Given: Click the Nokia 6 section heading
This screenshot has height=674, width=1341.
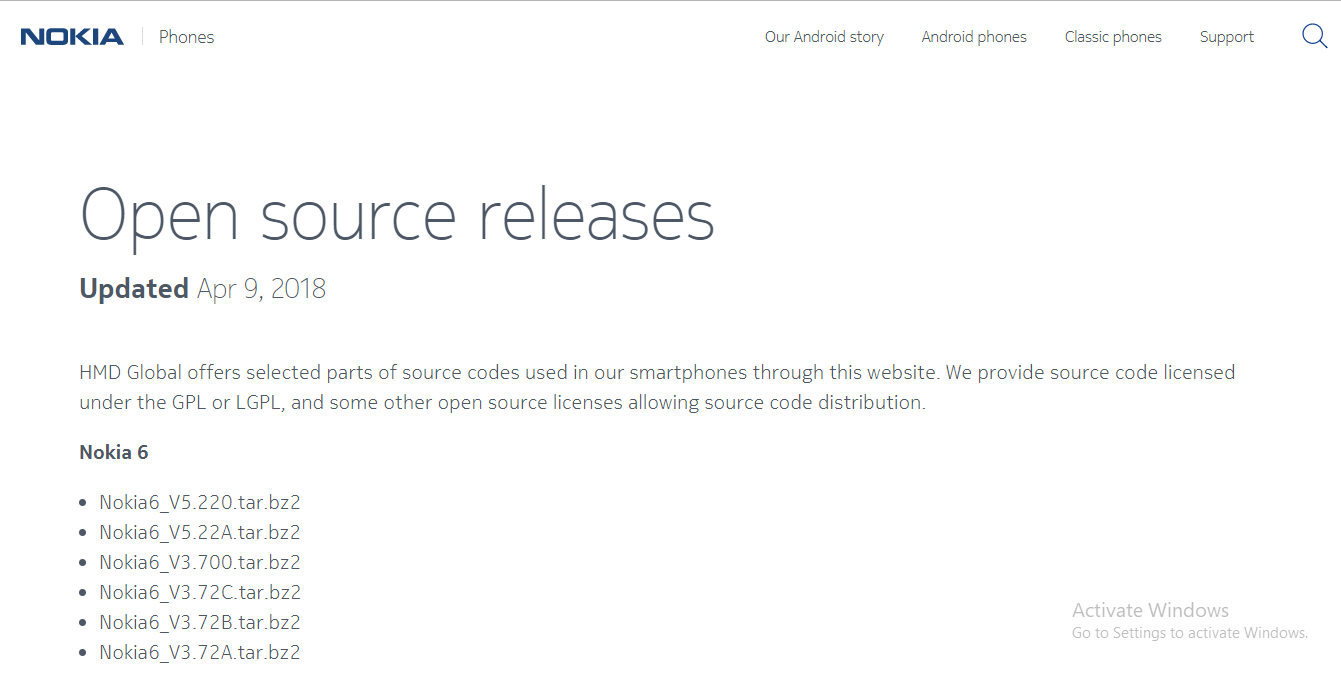Looking at the screenshot, I should tap(113, 452).
